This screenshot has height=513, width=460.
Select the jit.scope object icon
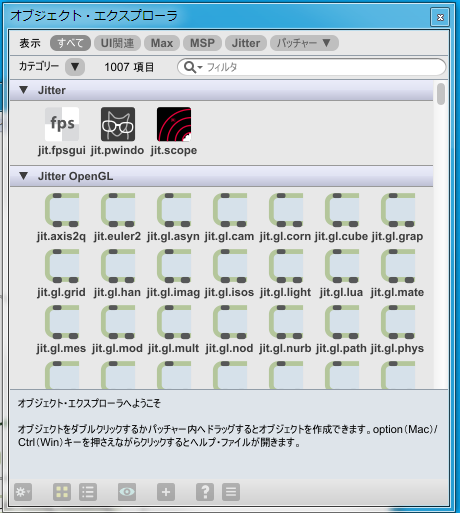click(x=174, y=124)
